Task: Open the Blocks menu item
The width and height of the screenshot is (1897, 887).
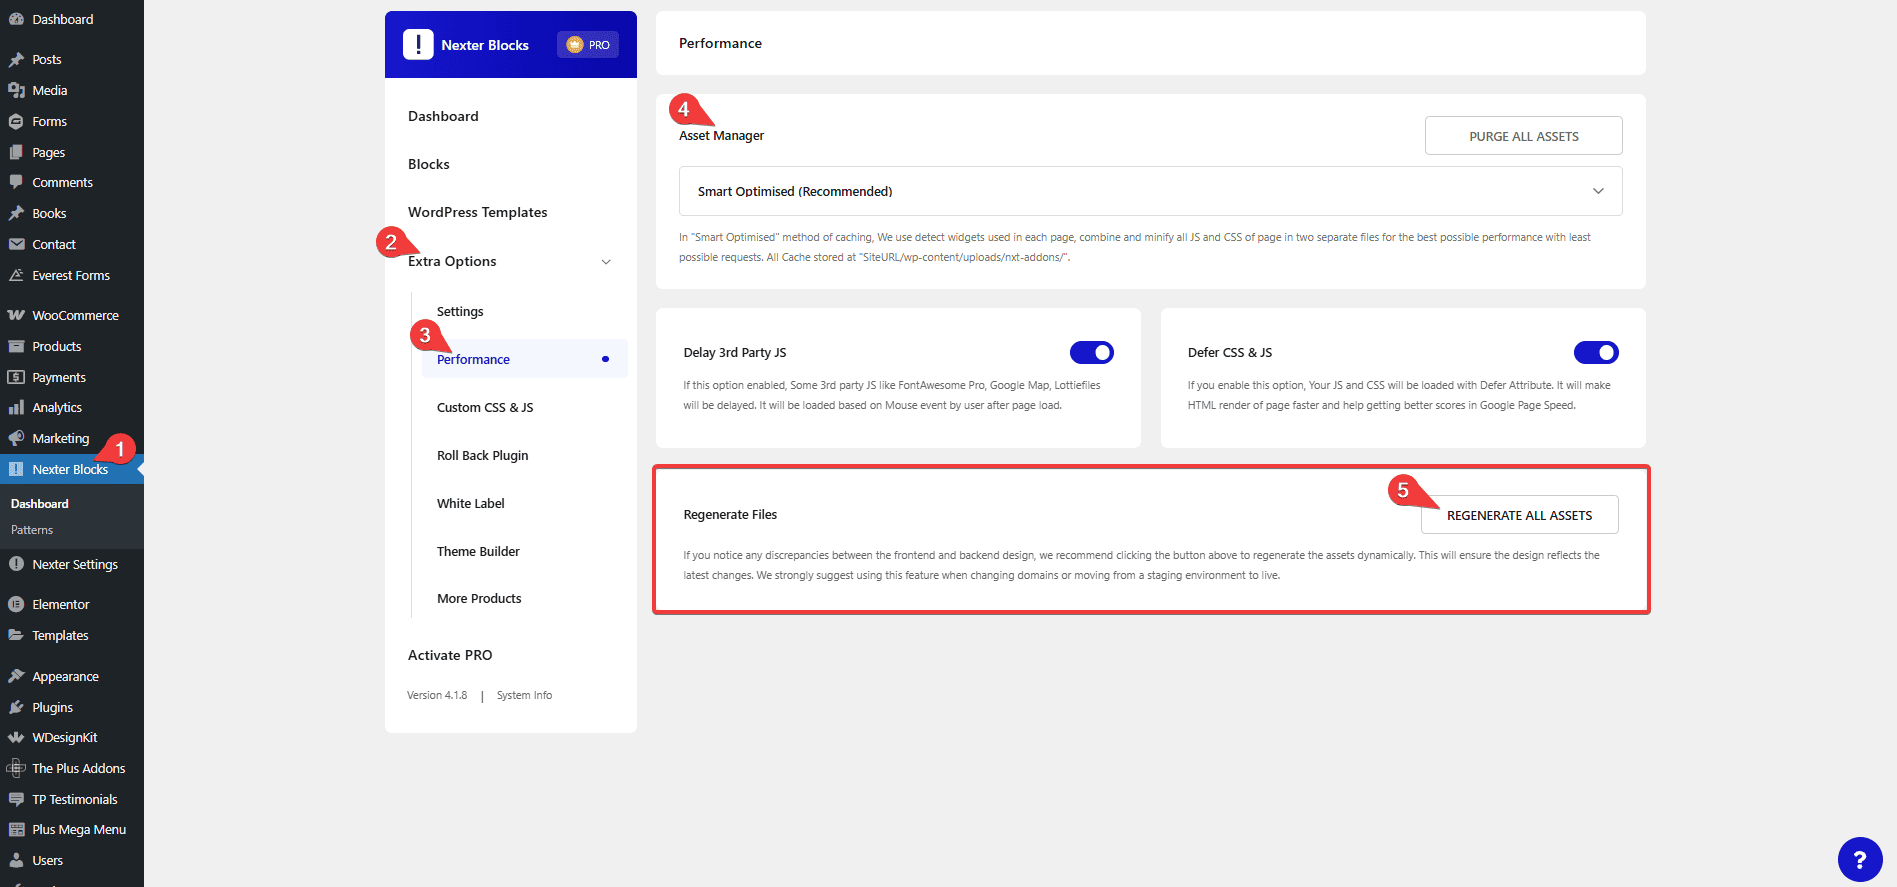Action: point(429,164)
